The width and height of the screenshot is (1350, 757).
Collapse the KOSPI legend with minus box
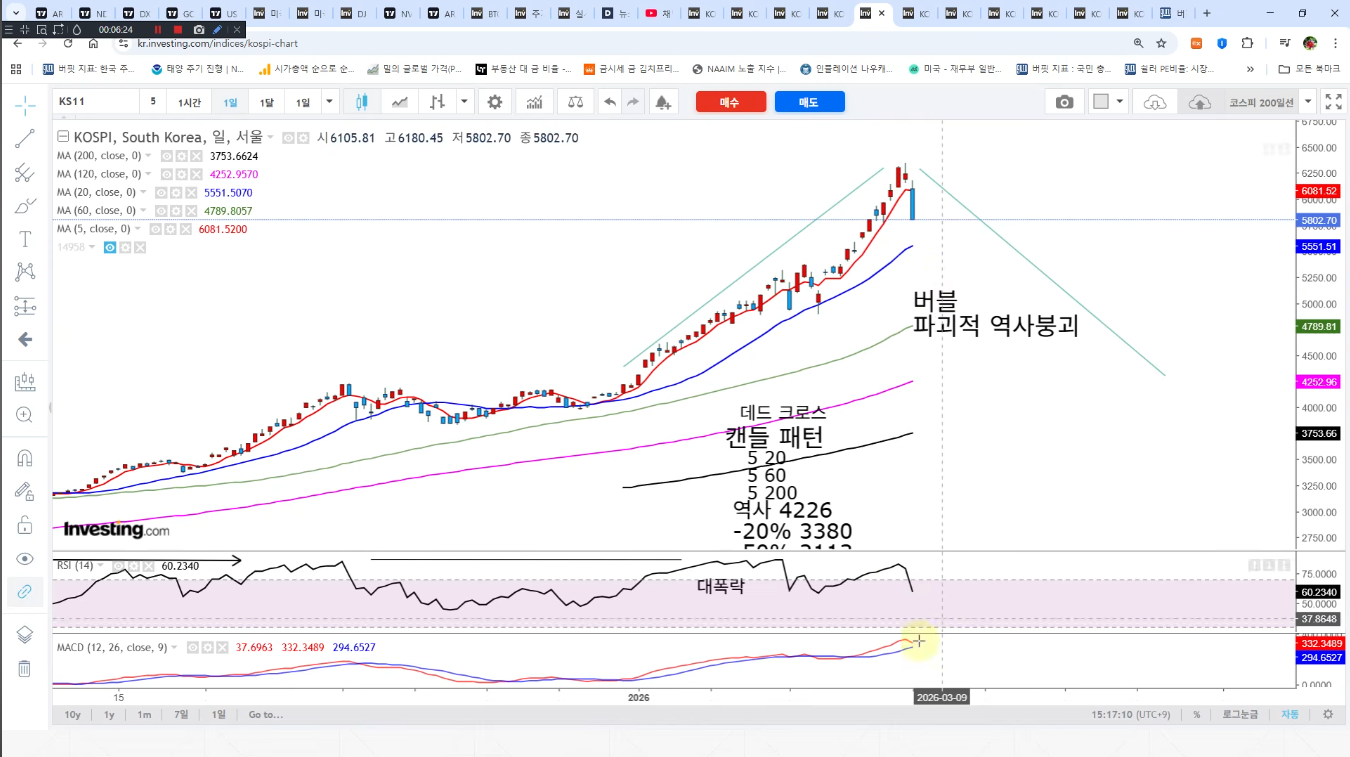(x=63, y=138)
